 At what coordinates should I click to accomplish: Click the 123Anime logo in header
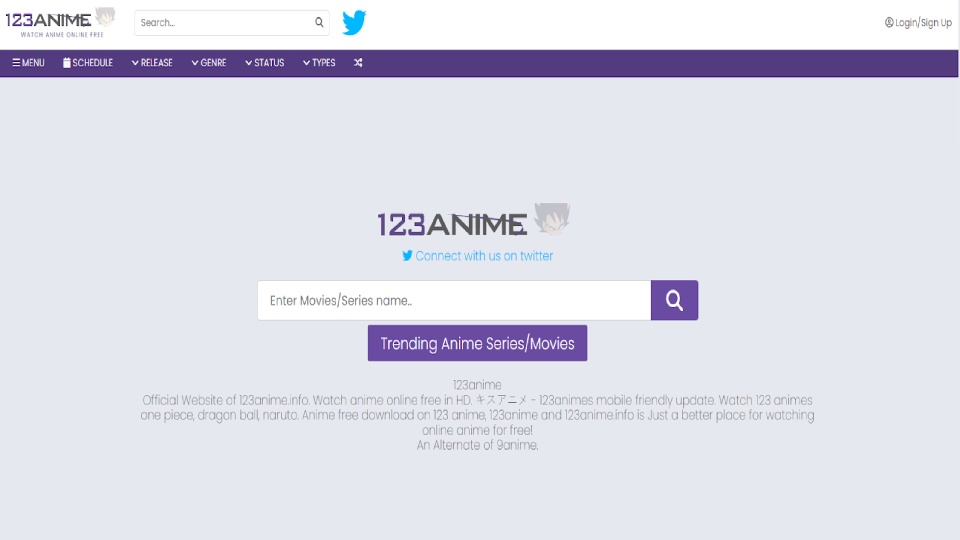(x=60, y=23)
